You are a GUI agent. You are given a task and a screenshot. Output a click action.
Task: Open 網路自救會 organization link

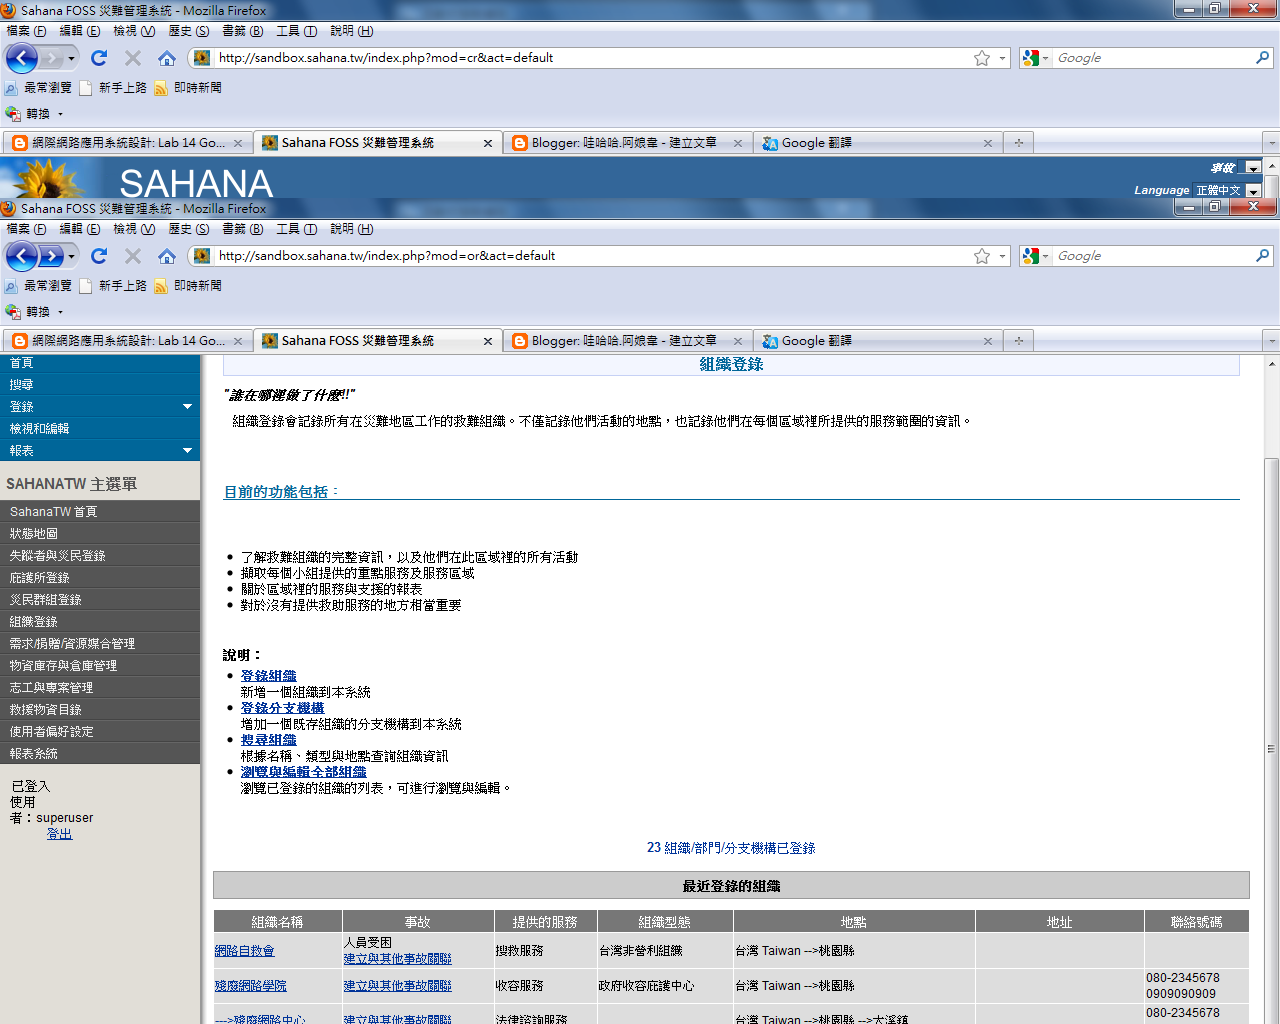click(x=244, y=951)
